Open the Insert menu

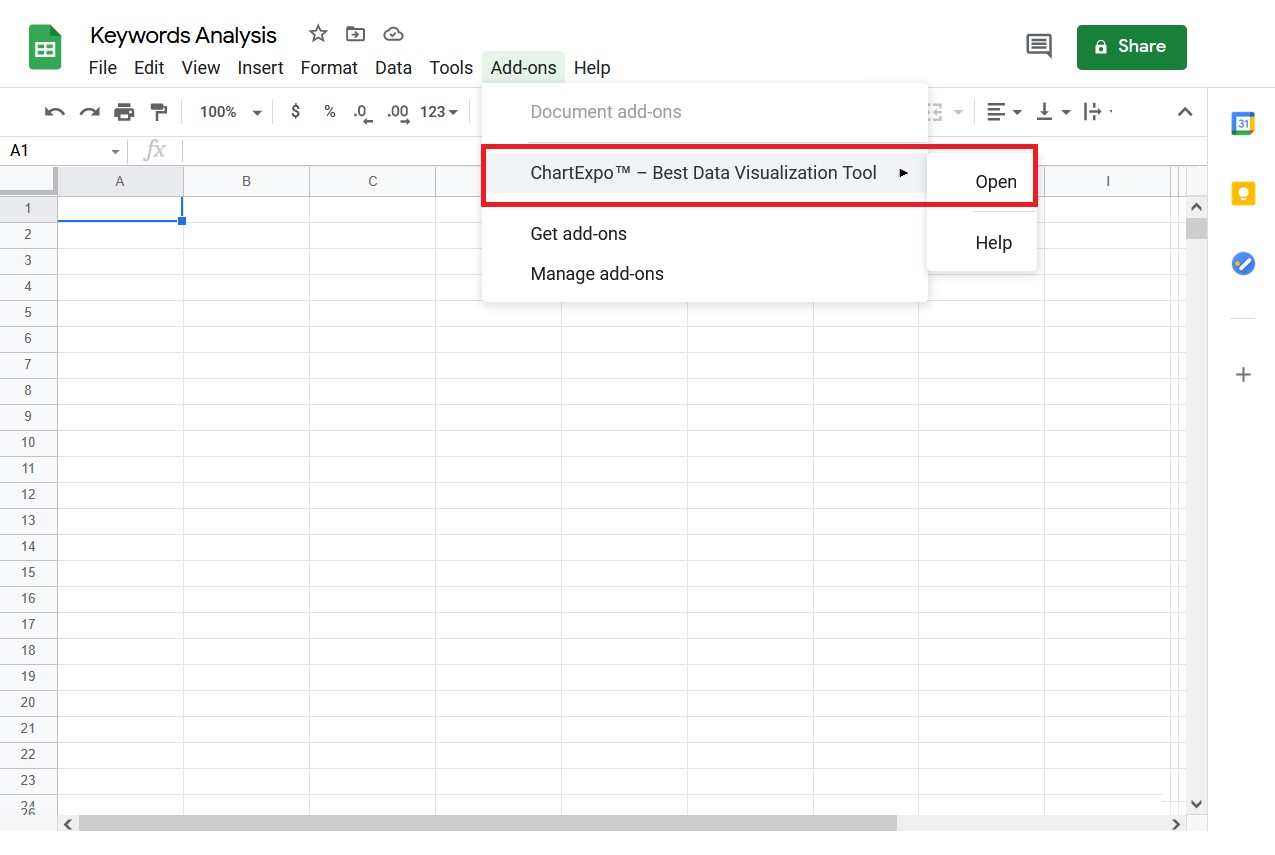pos(261,68)
